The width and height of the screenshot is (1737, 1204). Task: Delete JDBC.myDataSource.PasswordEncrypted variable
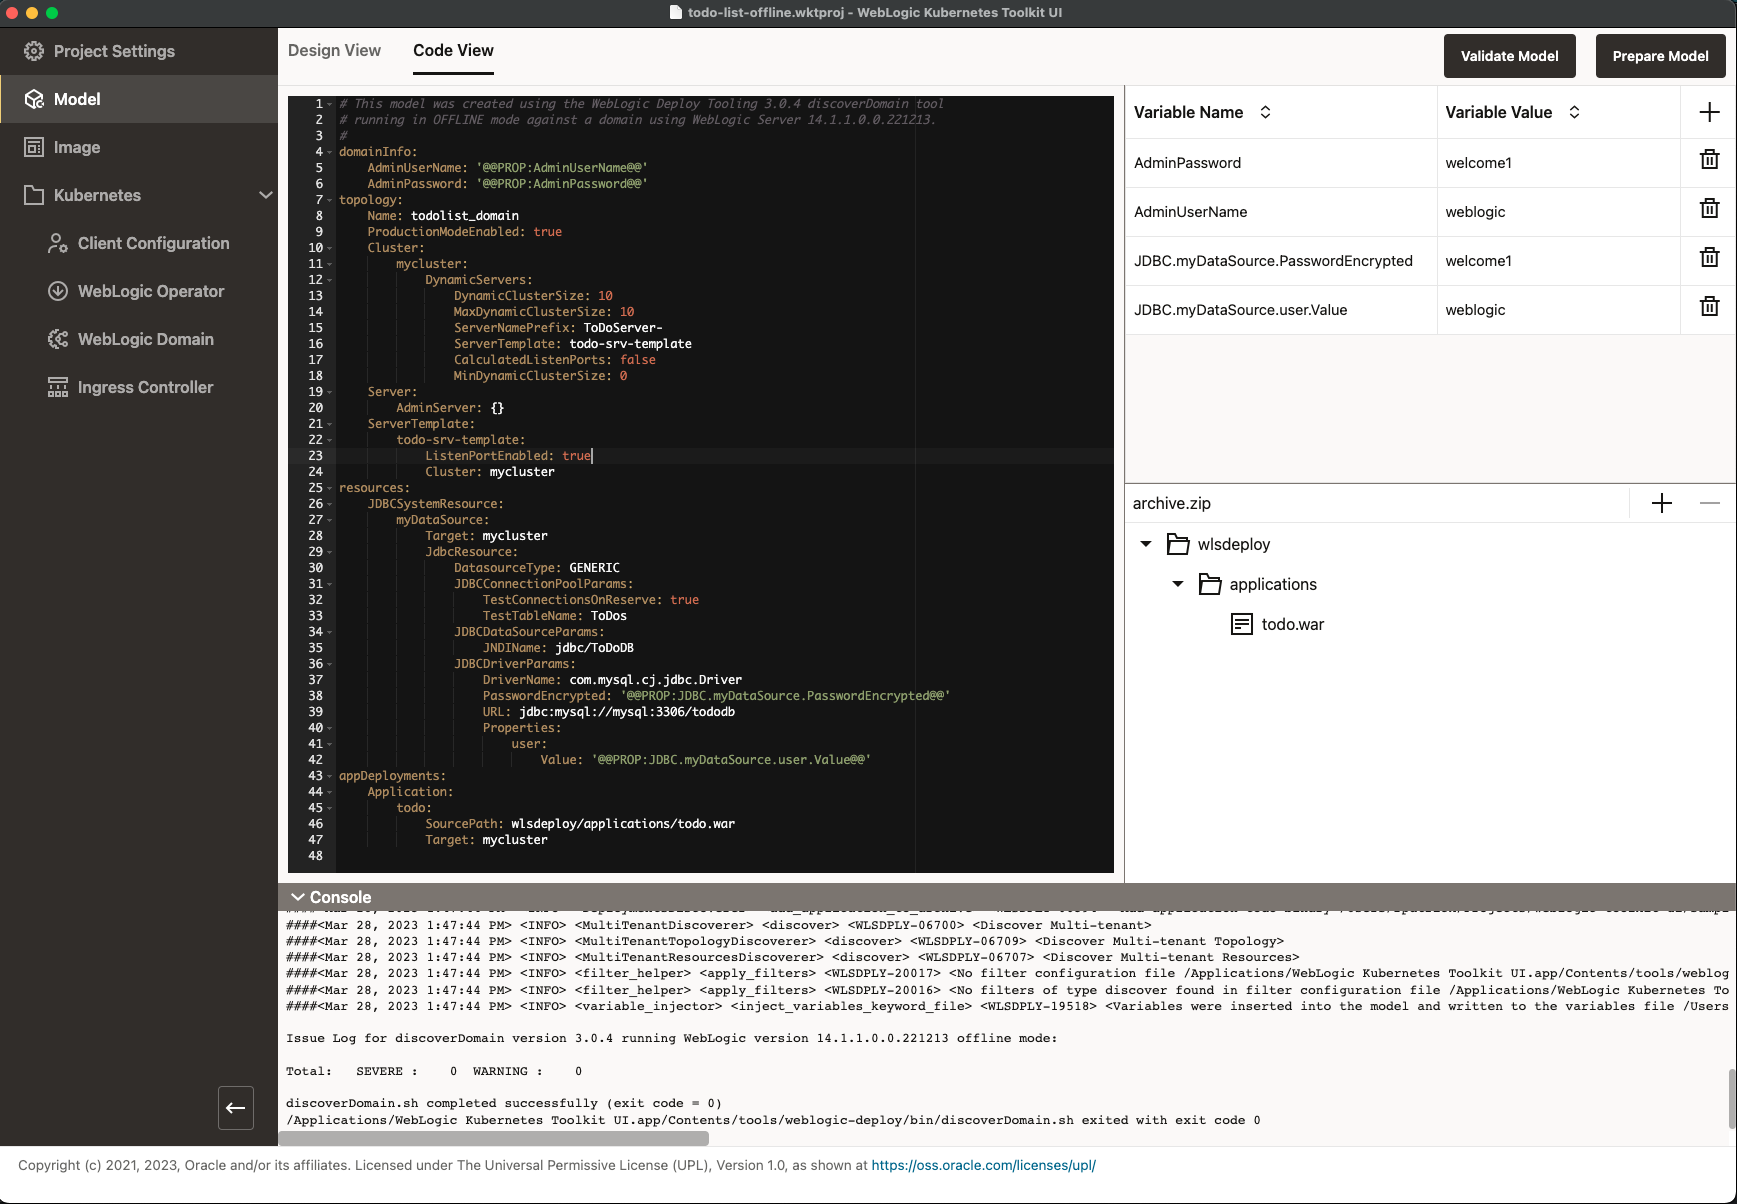pyautogui.click(x=1709, y=258)
